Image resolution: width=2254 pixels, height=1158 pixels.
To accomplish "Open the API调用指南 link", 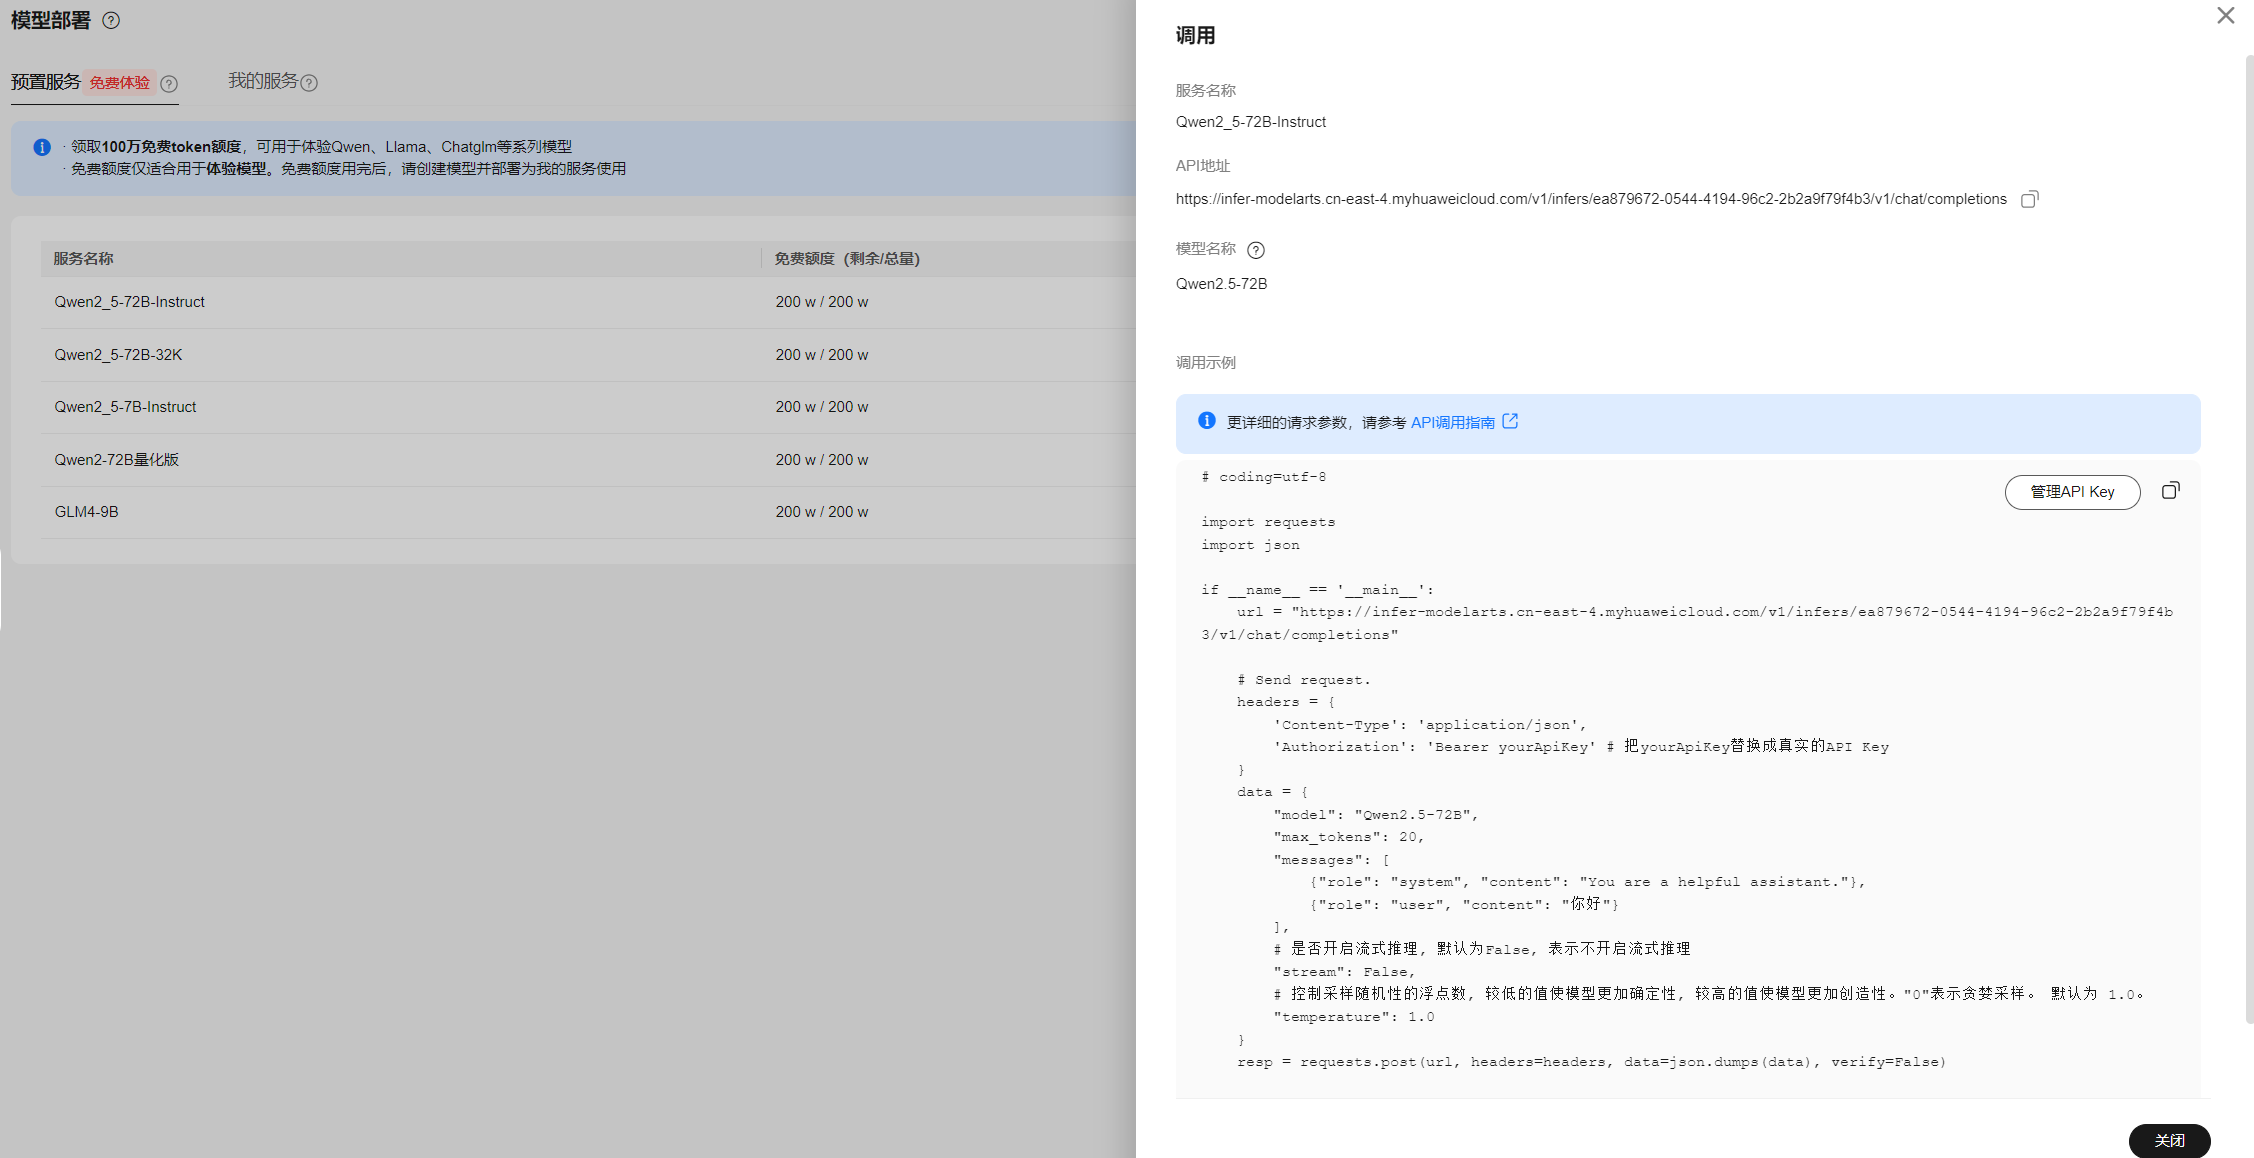I will 1452,423.
